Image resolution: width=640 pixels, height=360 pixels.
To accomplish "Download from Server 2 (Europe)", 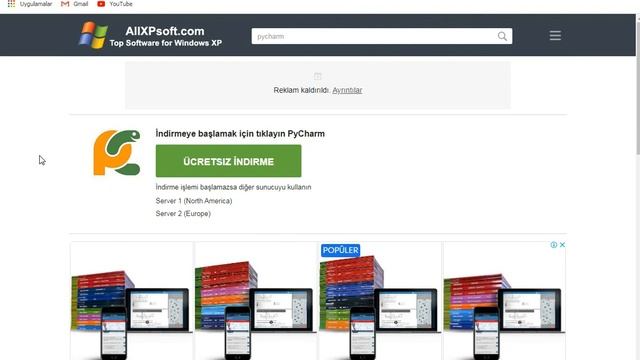I will pyautogui.click(x=183, y=213).
